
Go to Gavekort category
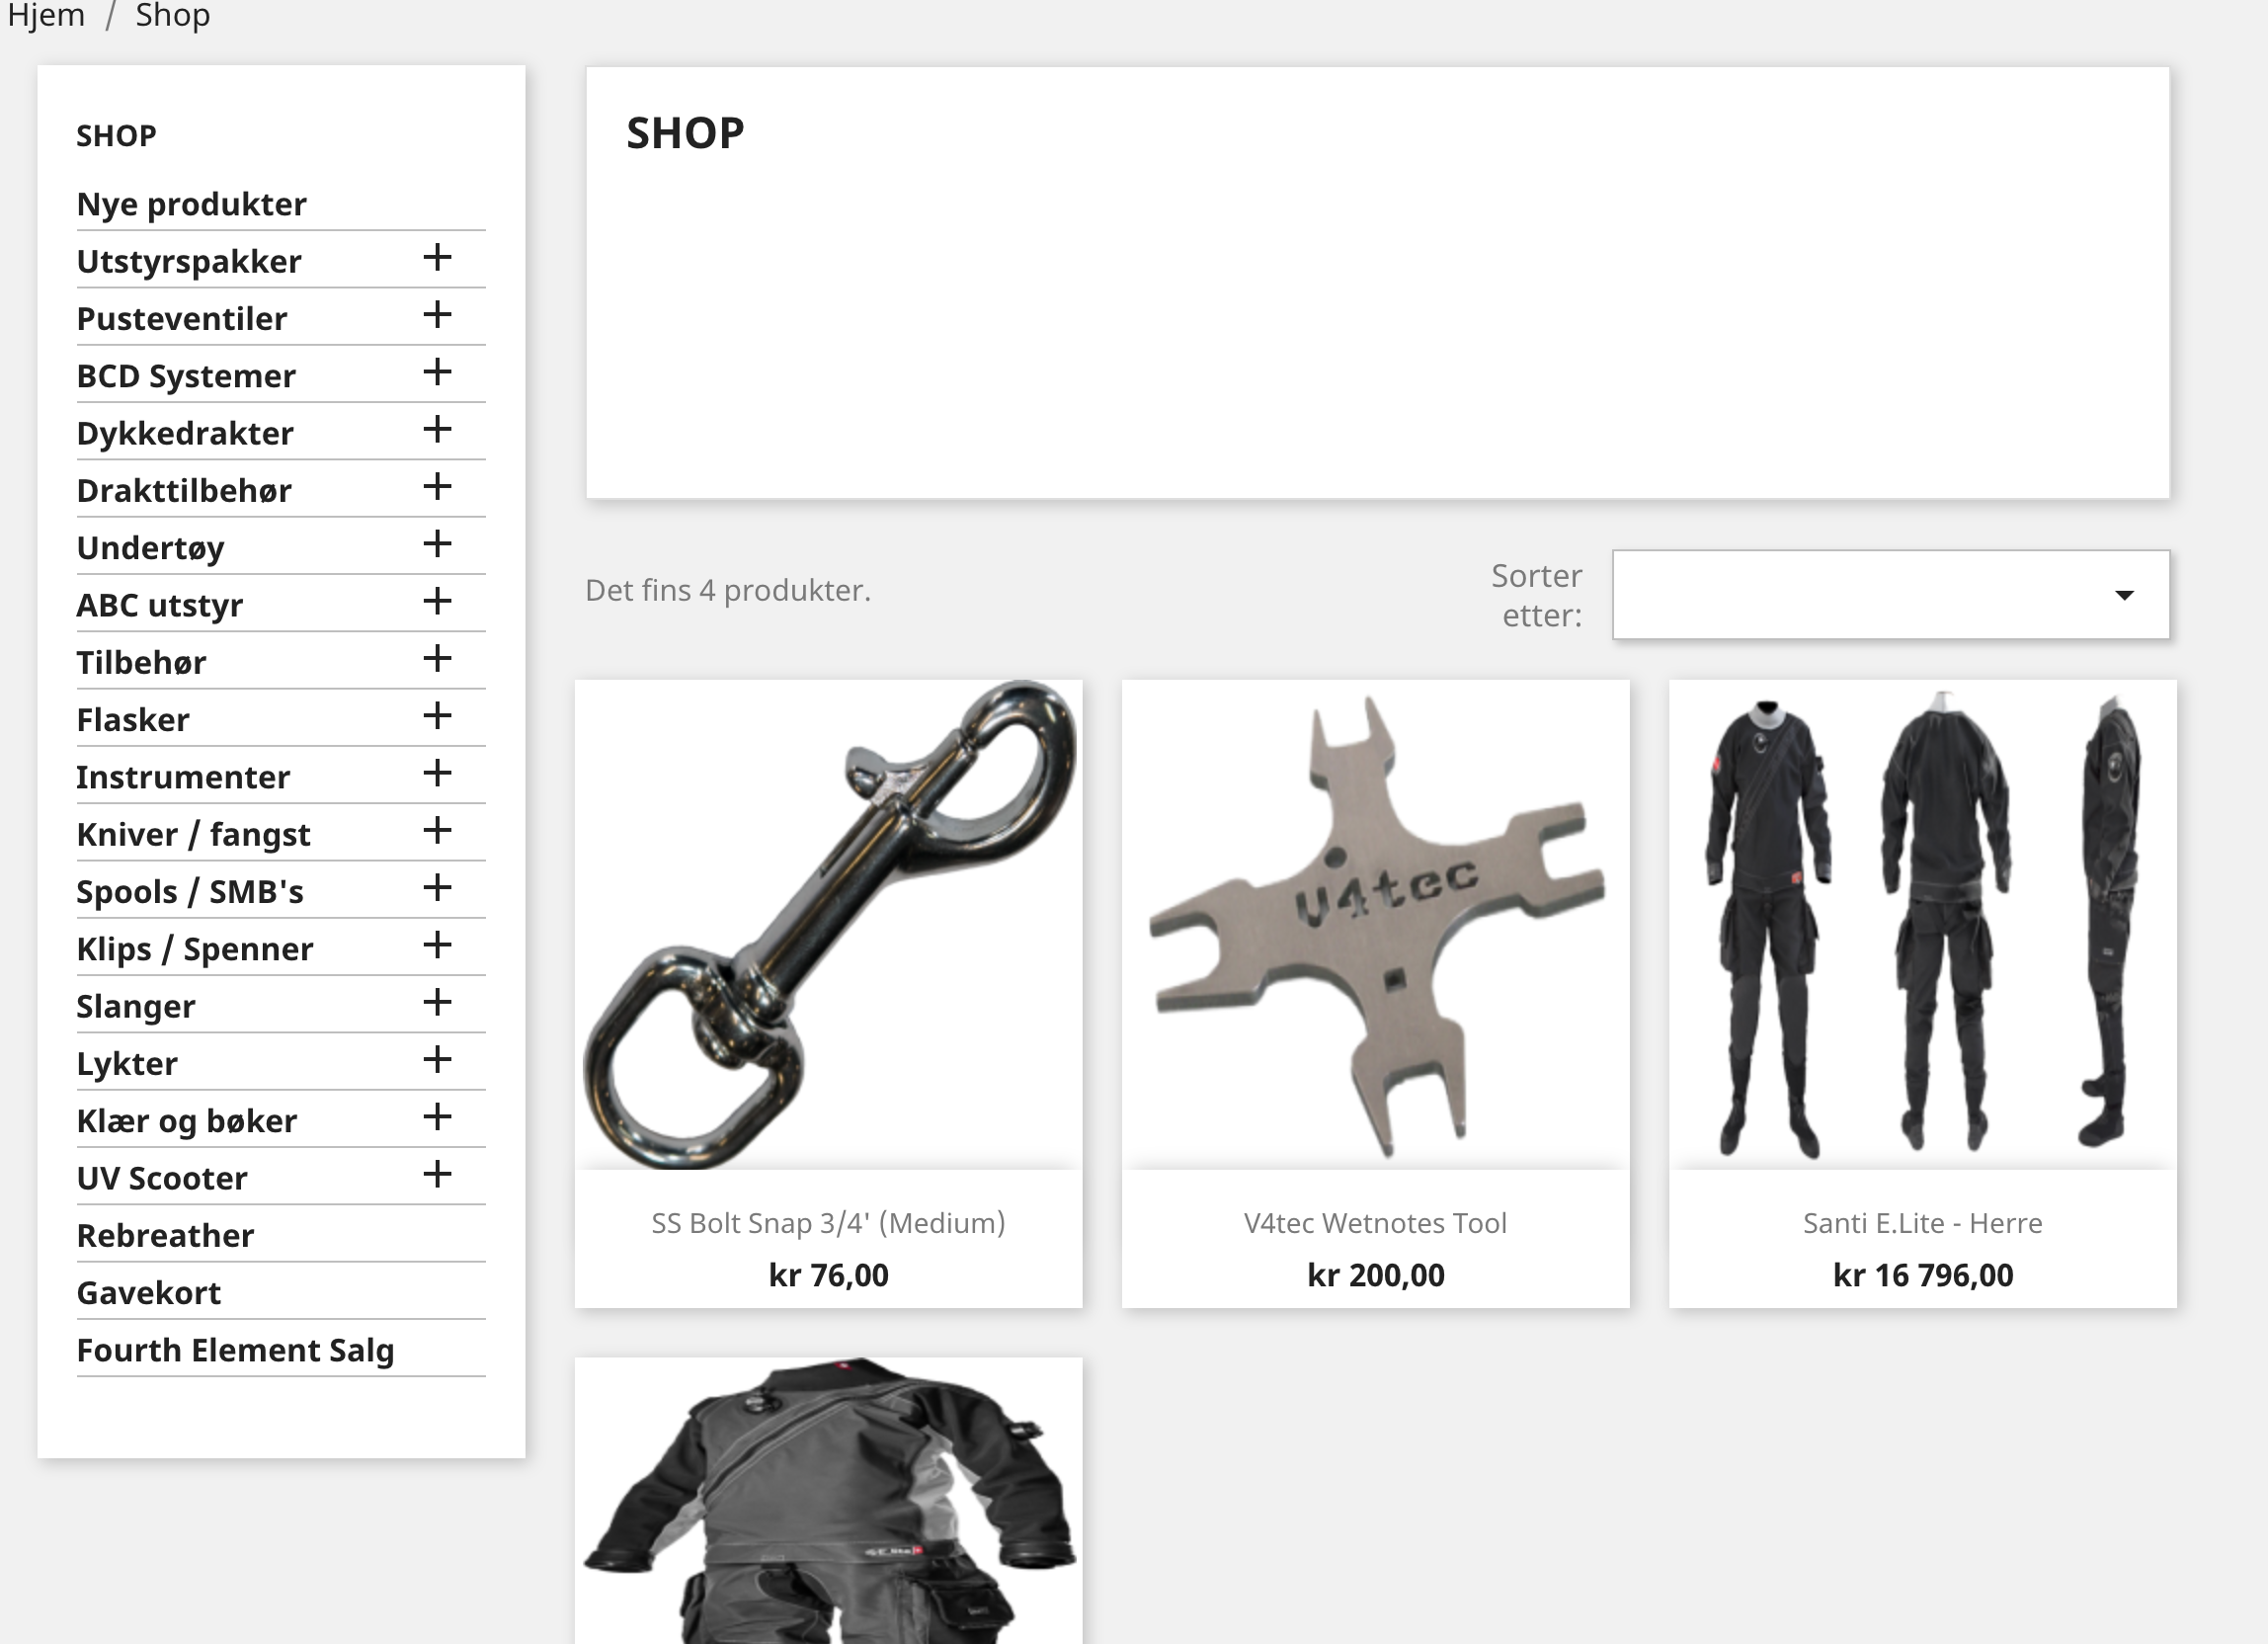tap(149, 1293)
